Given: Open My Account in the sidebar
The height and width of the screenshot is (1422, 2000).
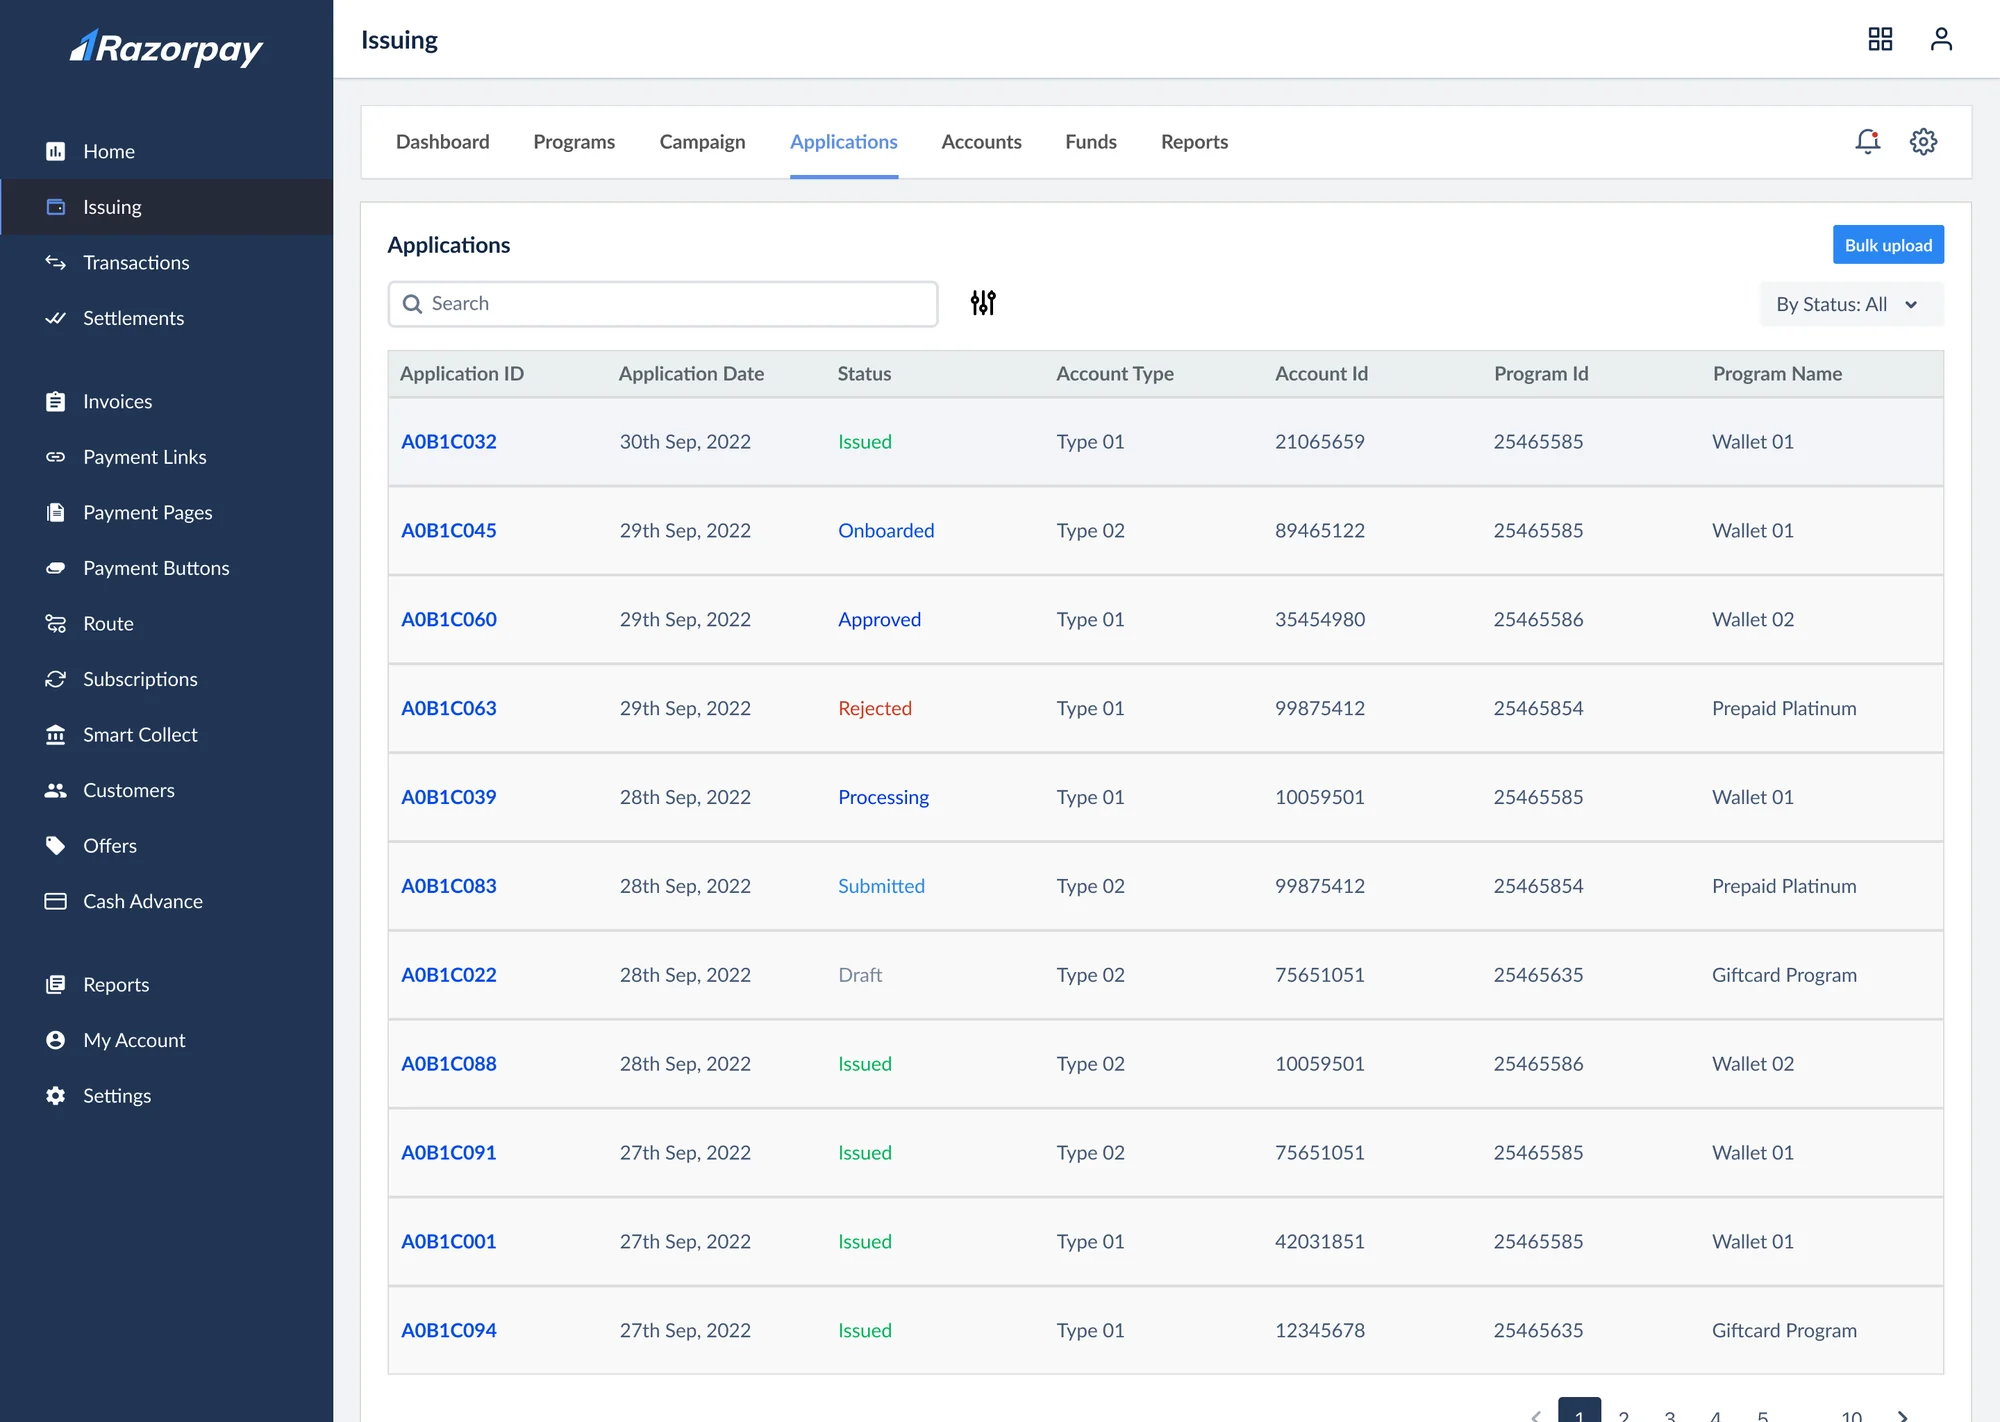Looking at the screenshot, I should pyautogui.click(x=134, y=1040).
